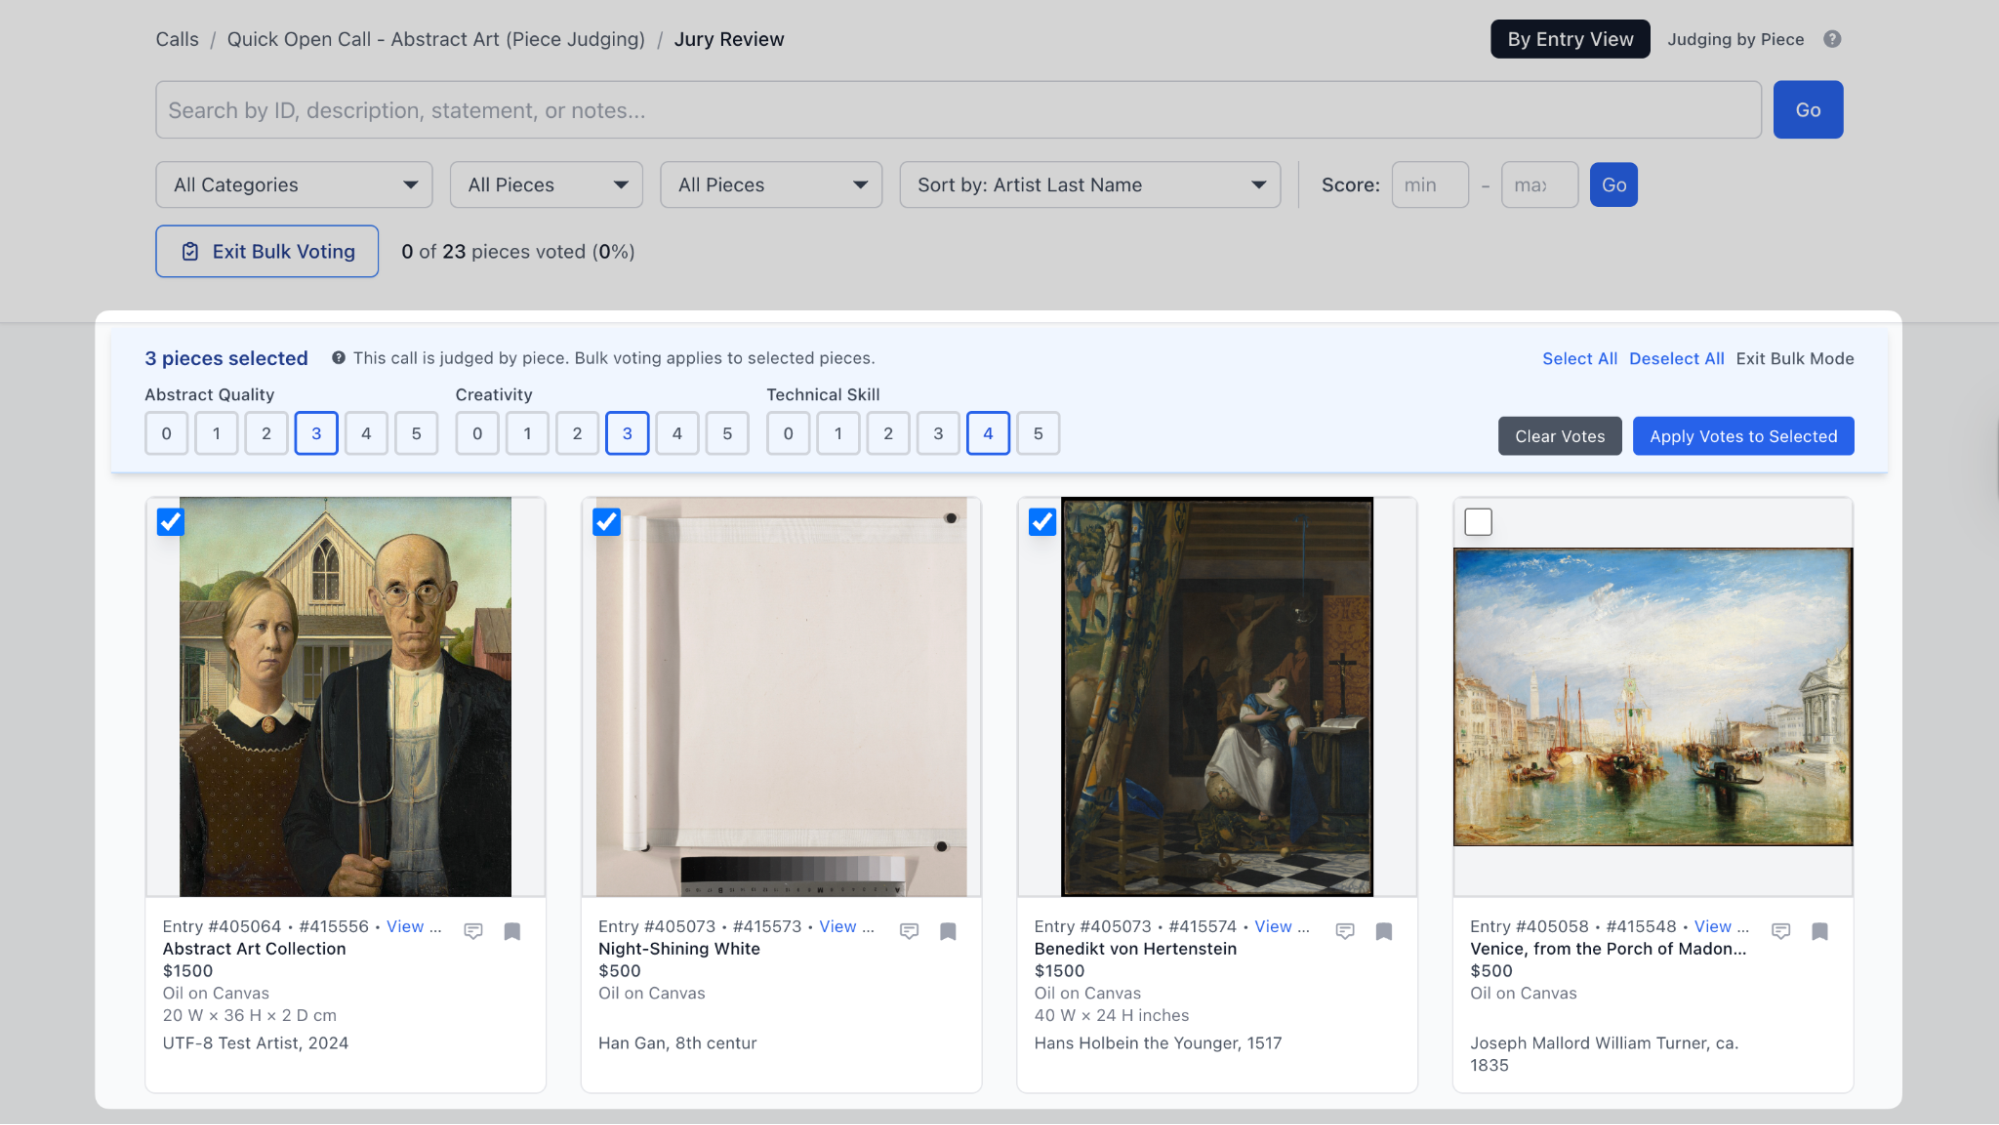
Task: Set Creativity score to 0
Action: coord(477,434)
